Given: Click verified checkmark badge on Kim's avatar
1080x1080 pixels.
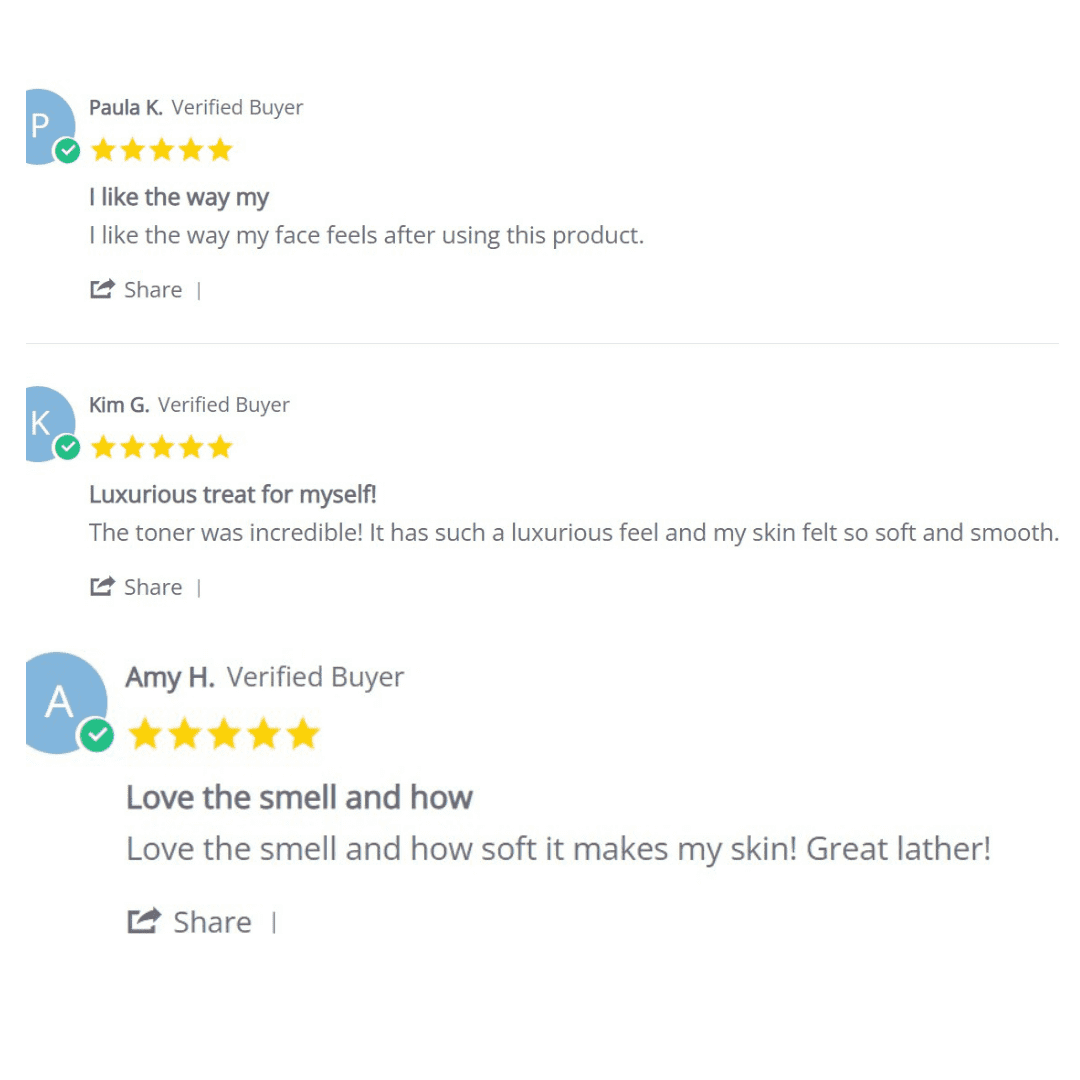Looking at the screenshot, I should pos(68,448).
